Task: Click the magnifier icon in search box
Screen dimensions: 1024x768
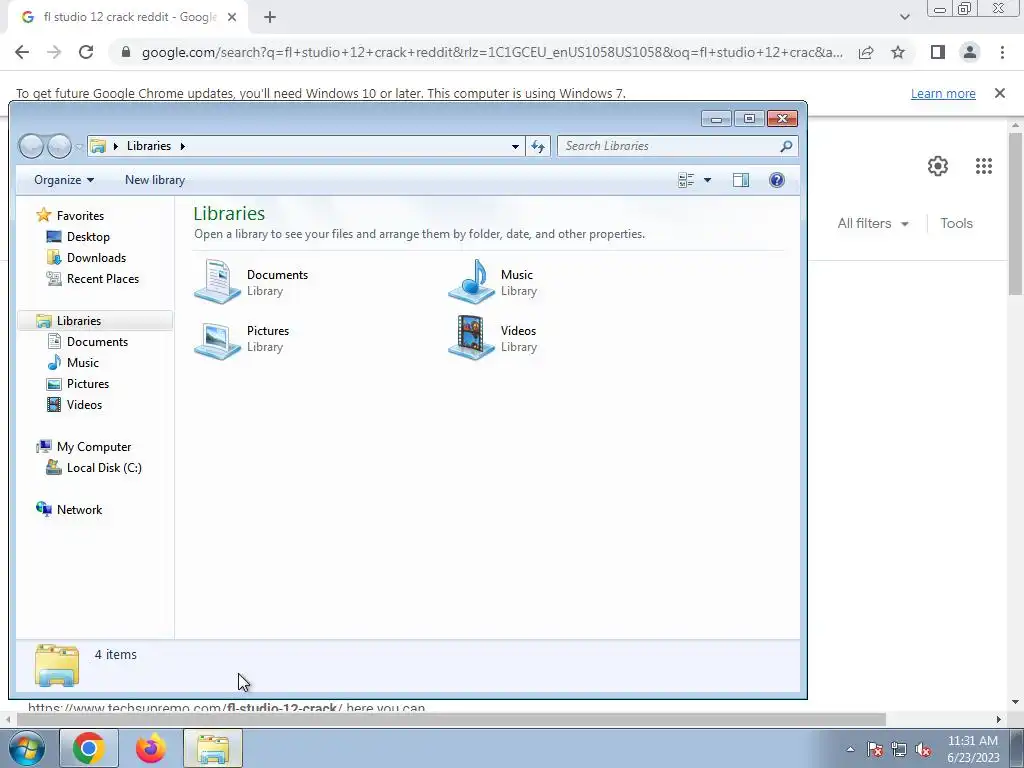Action: tap(786, 146)
